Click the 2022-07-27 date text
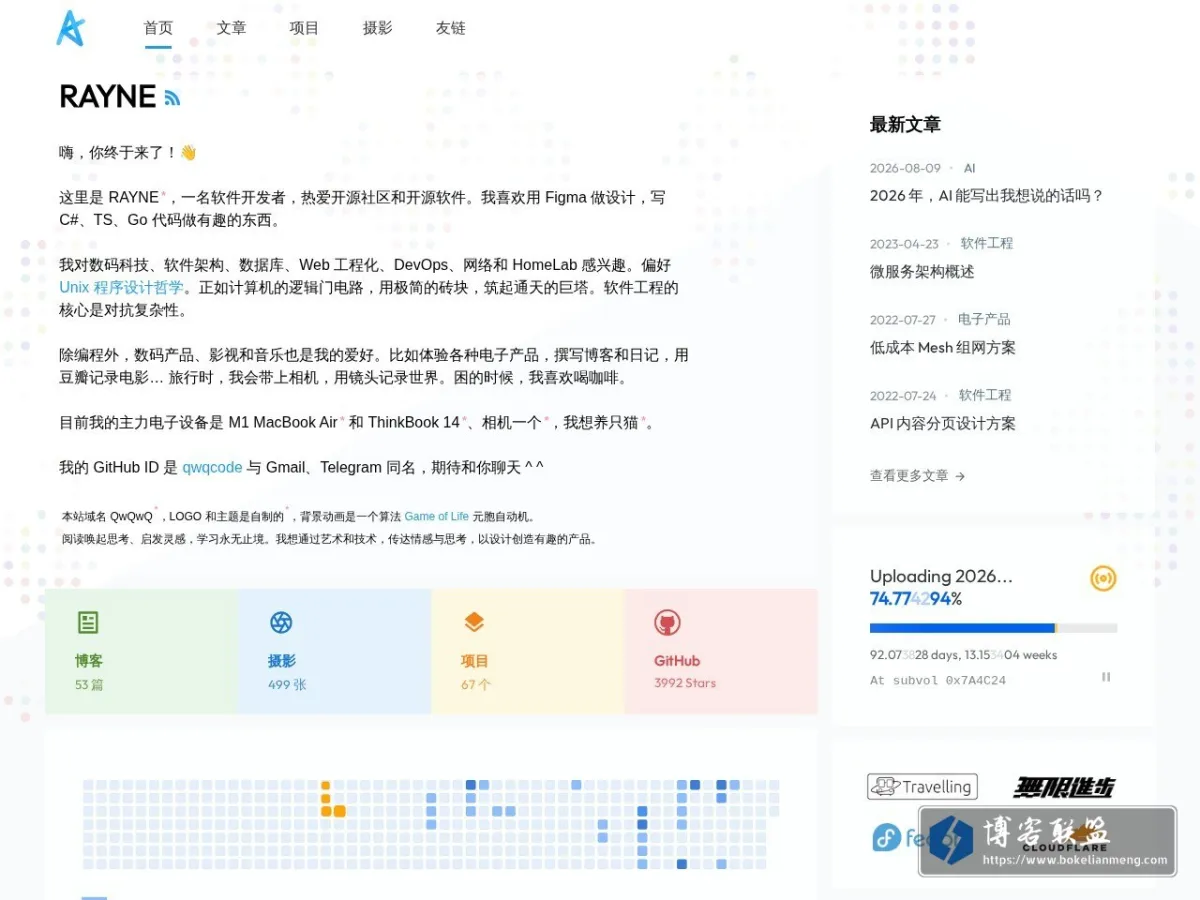The image size is (1200, 900). (x=903, y=320)
